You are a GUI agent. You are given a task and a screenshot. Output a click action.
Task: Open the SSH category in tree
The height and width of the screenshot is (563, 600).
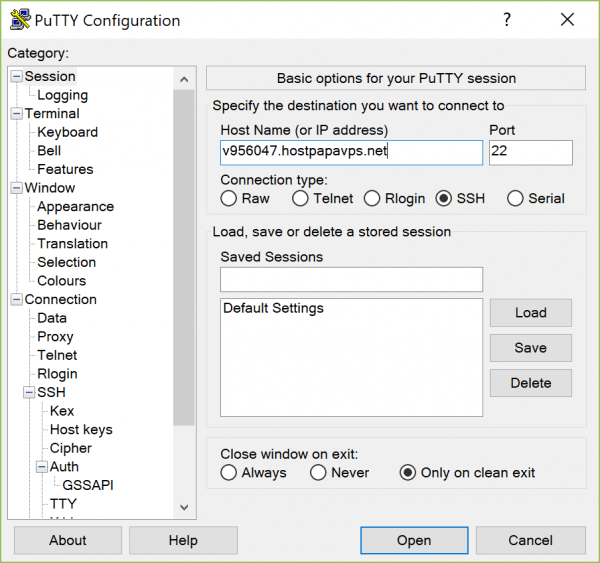(x=51, y=392)
